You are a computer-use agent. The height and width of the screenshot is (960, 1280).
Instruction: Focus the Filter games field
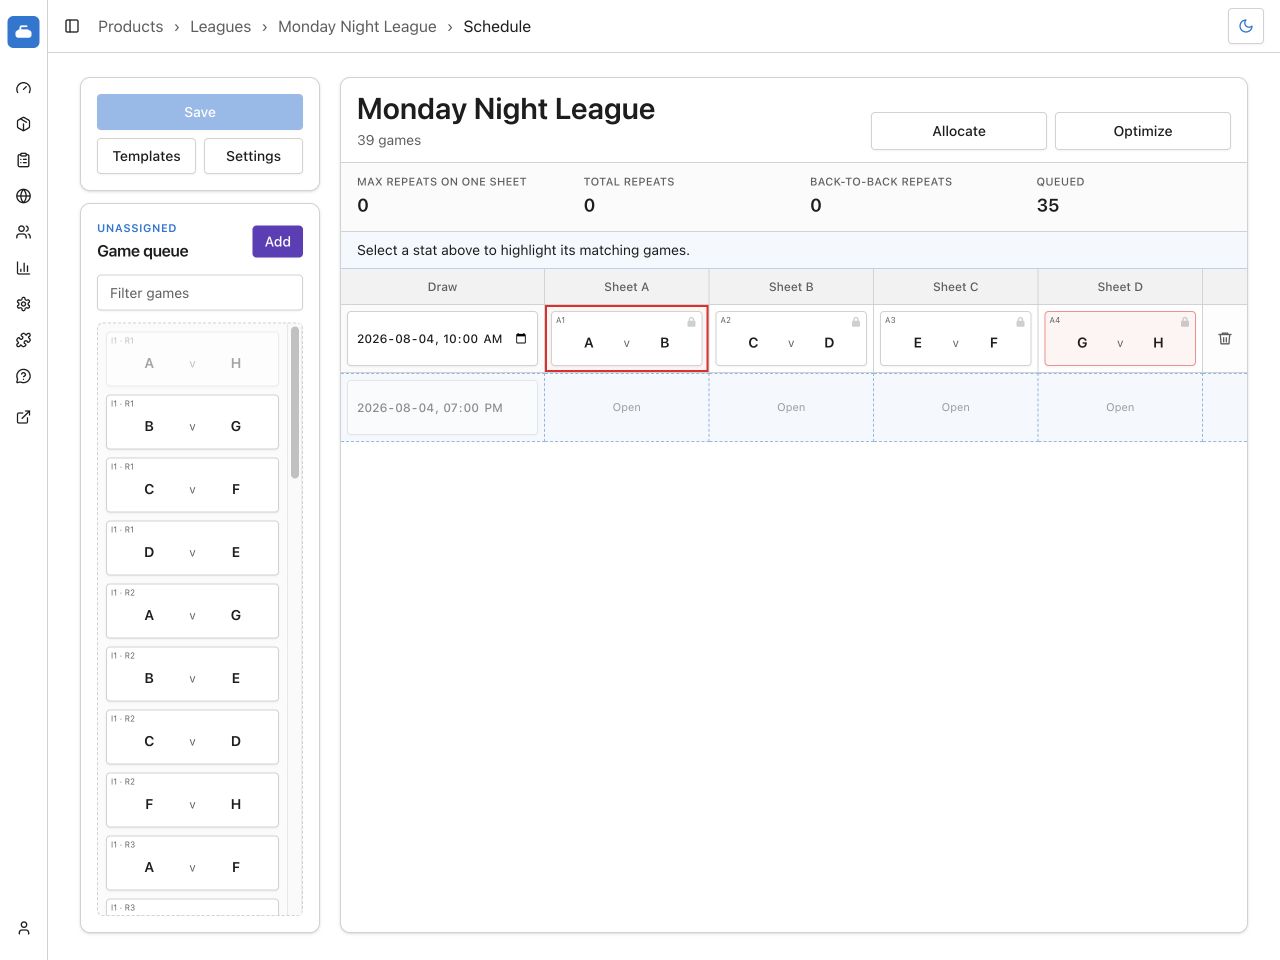[200, 293]
